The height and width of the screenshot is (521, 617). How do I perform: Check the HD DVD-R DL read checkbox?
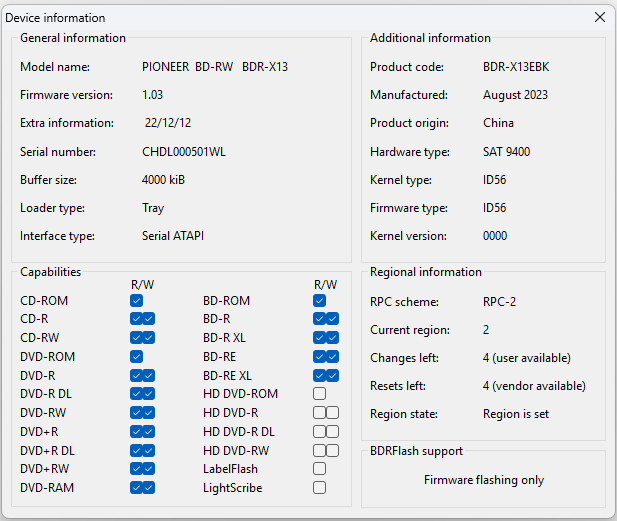tap(320, 432)
